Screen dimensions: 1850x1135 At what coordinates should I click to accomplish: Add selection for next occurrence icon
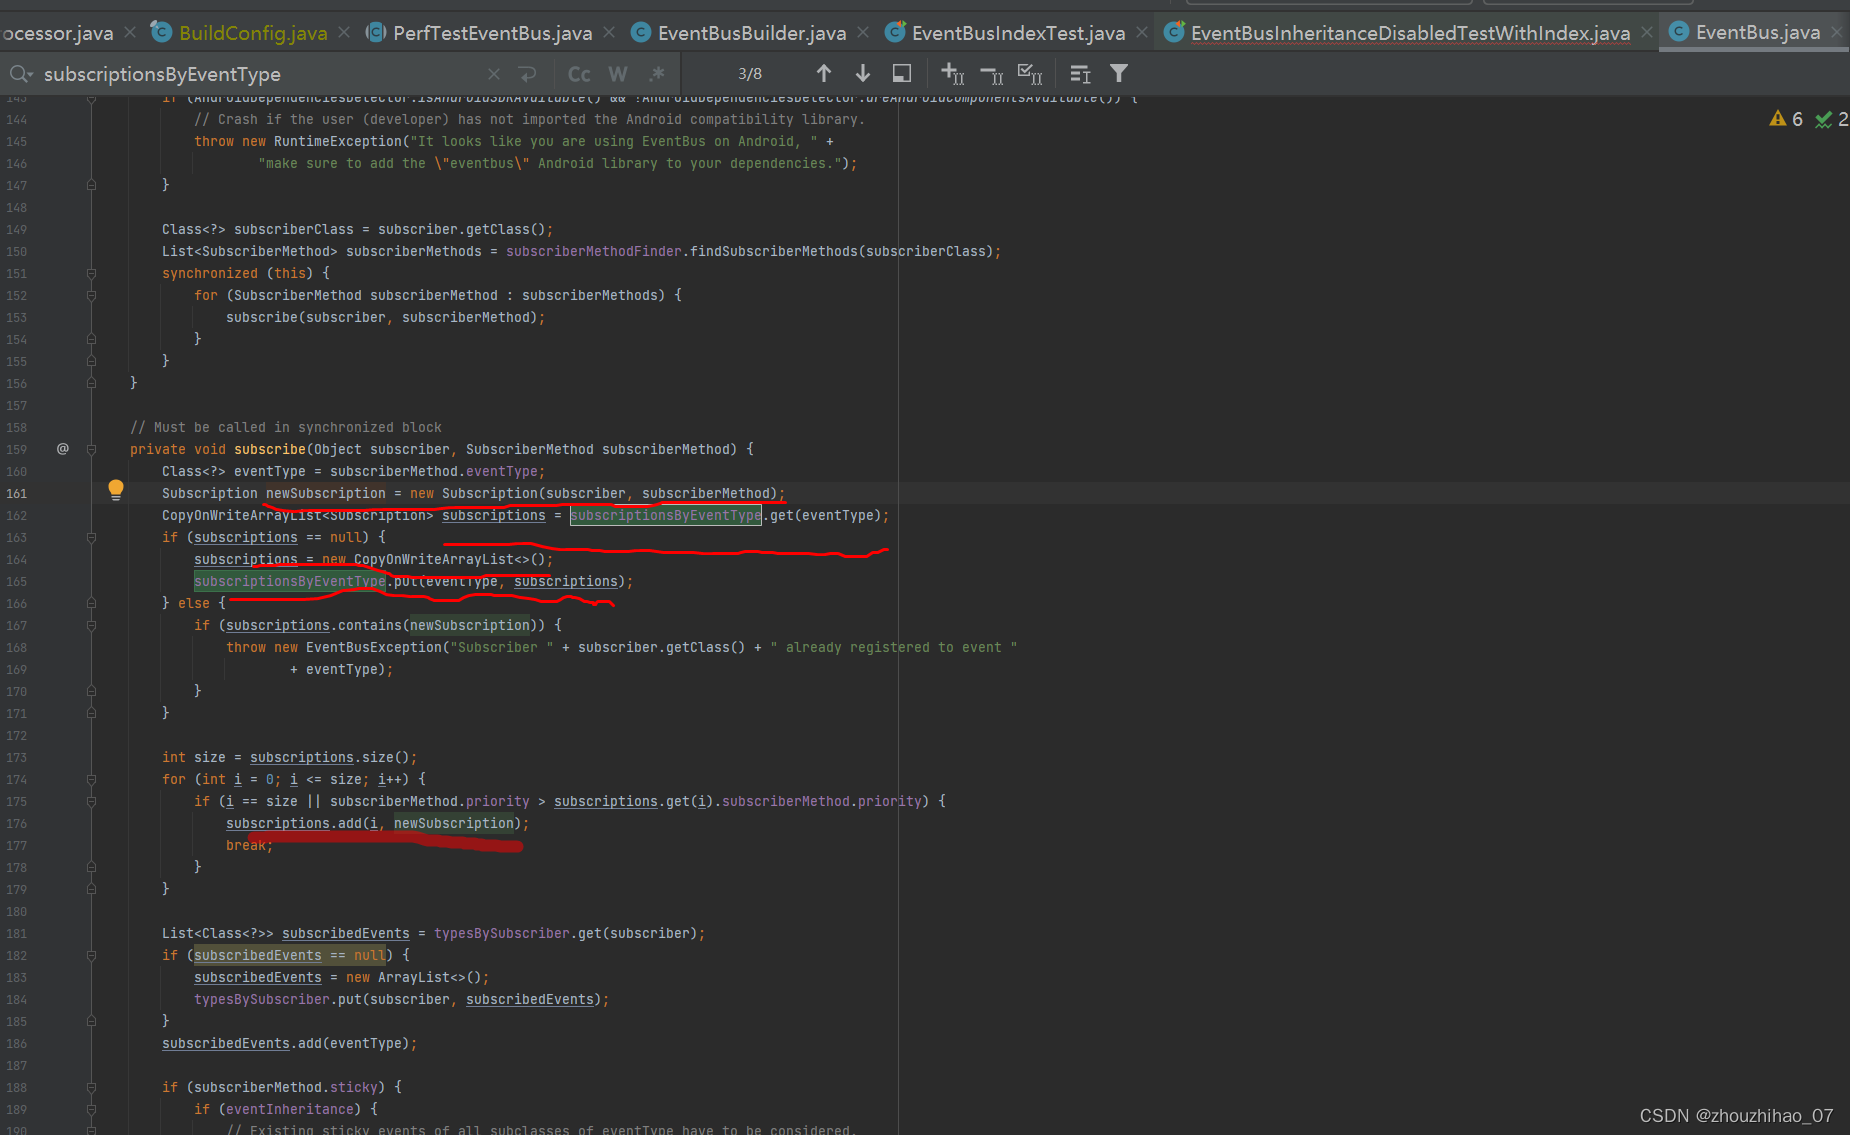[953, 73]
